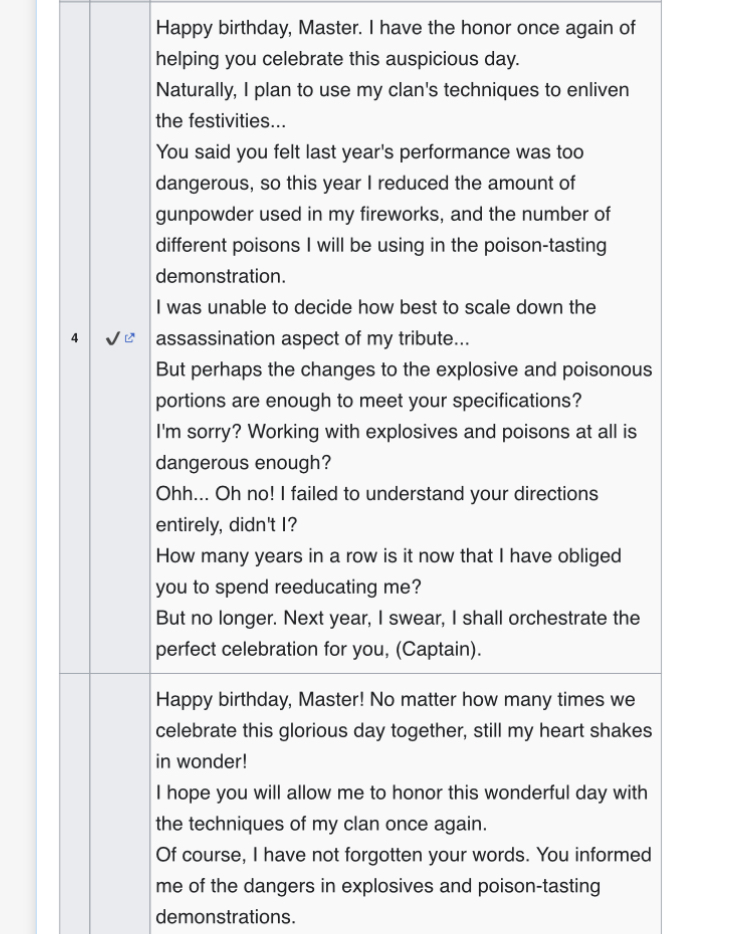This screenshot has height=934, width=750.
Task: Click the row number 4 cell
Action: 74,339
